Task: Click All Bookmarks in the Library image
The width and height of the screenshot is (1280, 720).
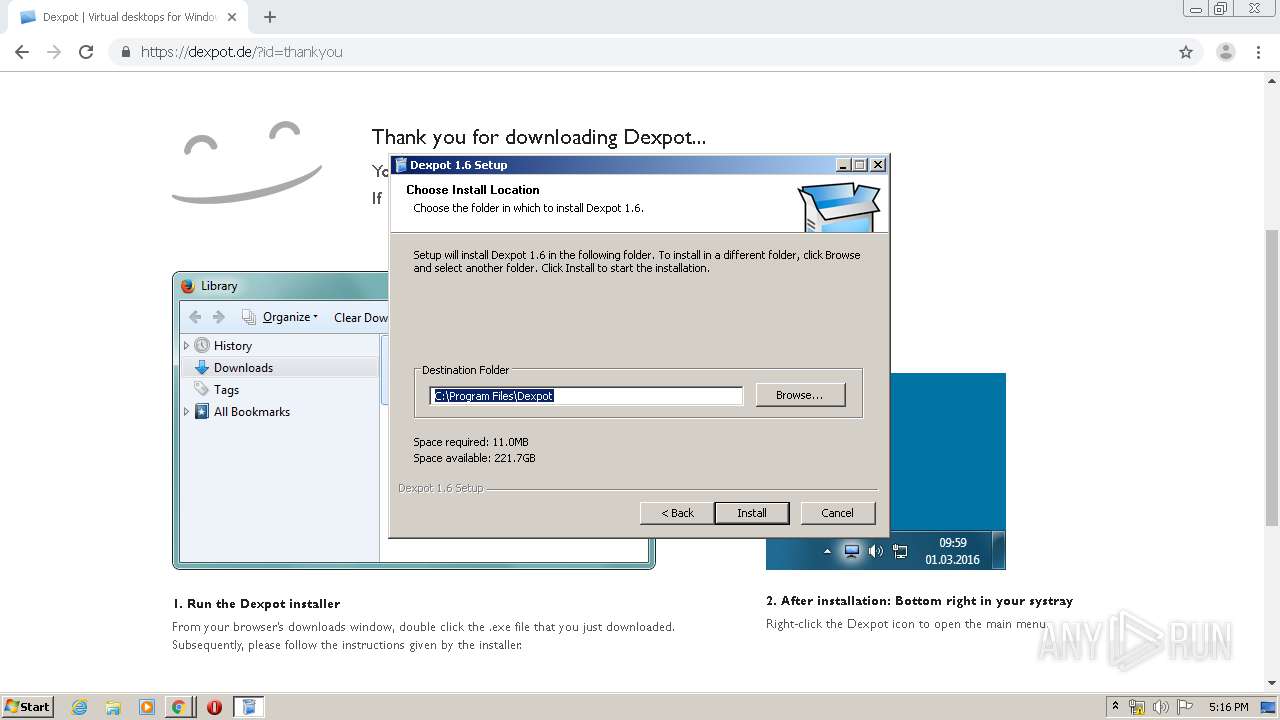Action: [251, 412]
